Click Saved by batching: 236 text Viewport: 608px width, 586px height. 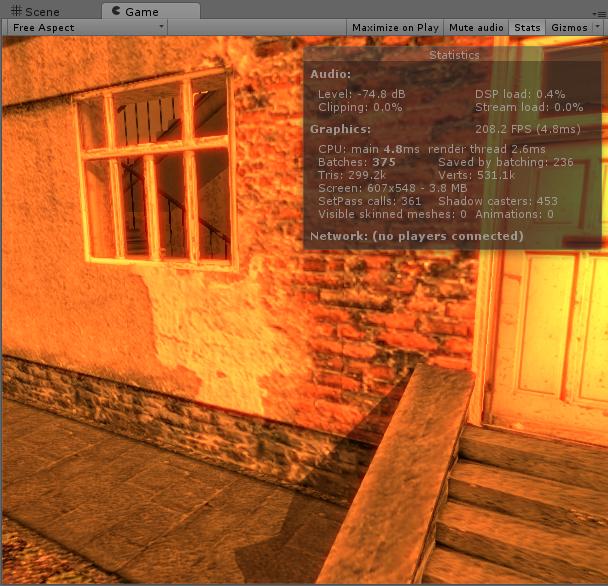coord(506,162)
